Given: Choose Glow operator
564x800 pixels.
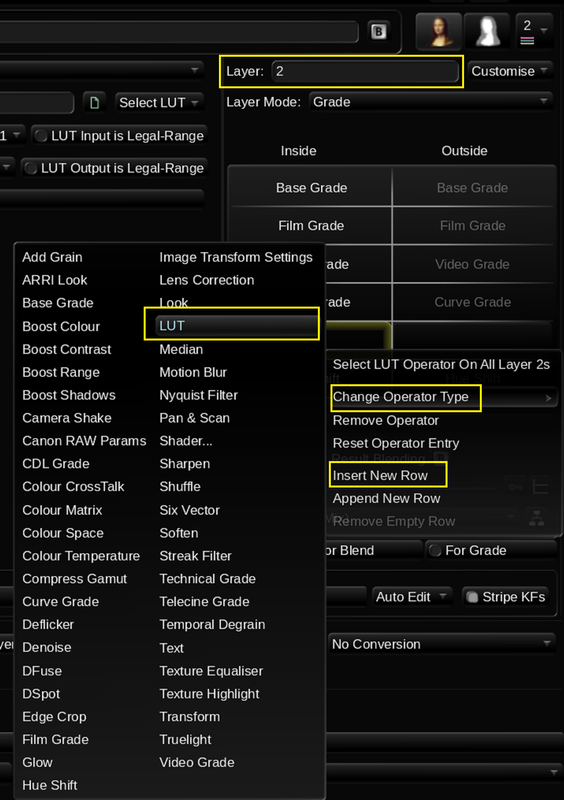Looking at the screenshot, I should tap(37, 762).
